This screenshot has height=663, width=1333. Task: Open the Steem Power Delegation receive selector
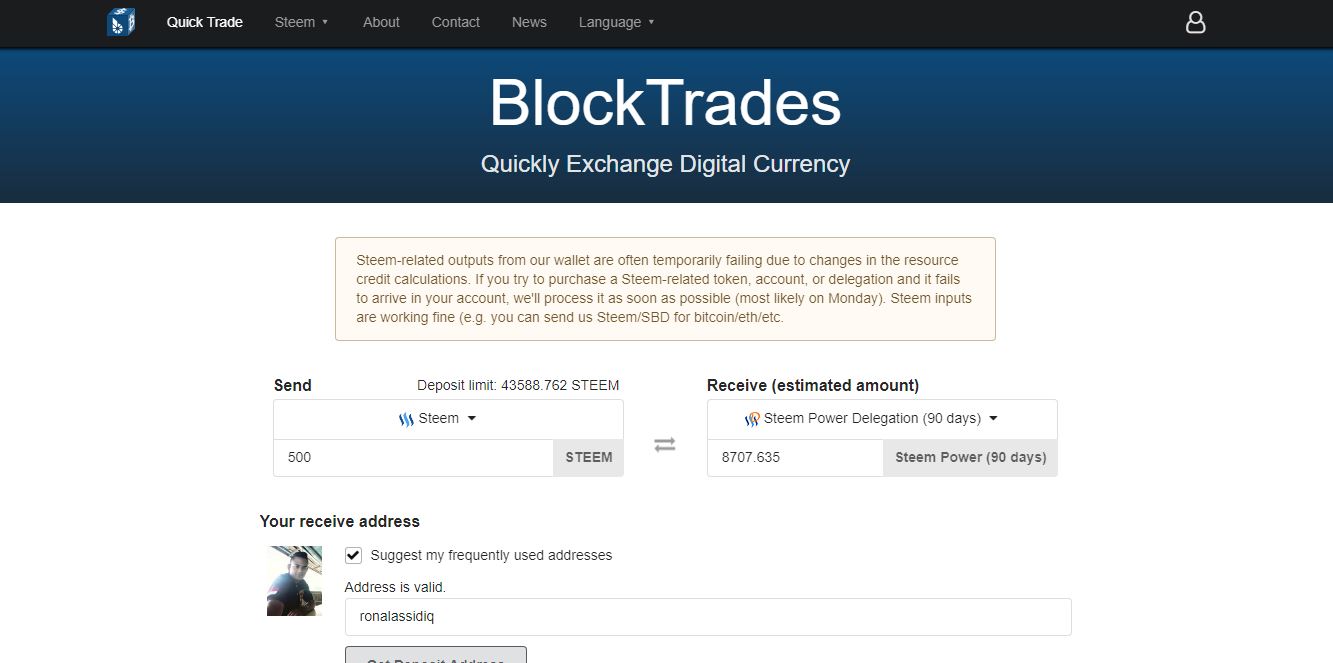click(882, 419)
